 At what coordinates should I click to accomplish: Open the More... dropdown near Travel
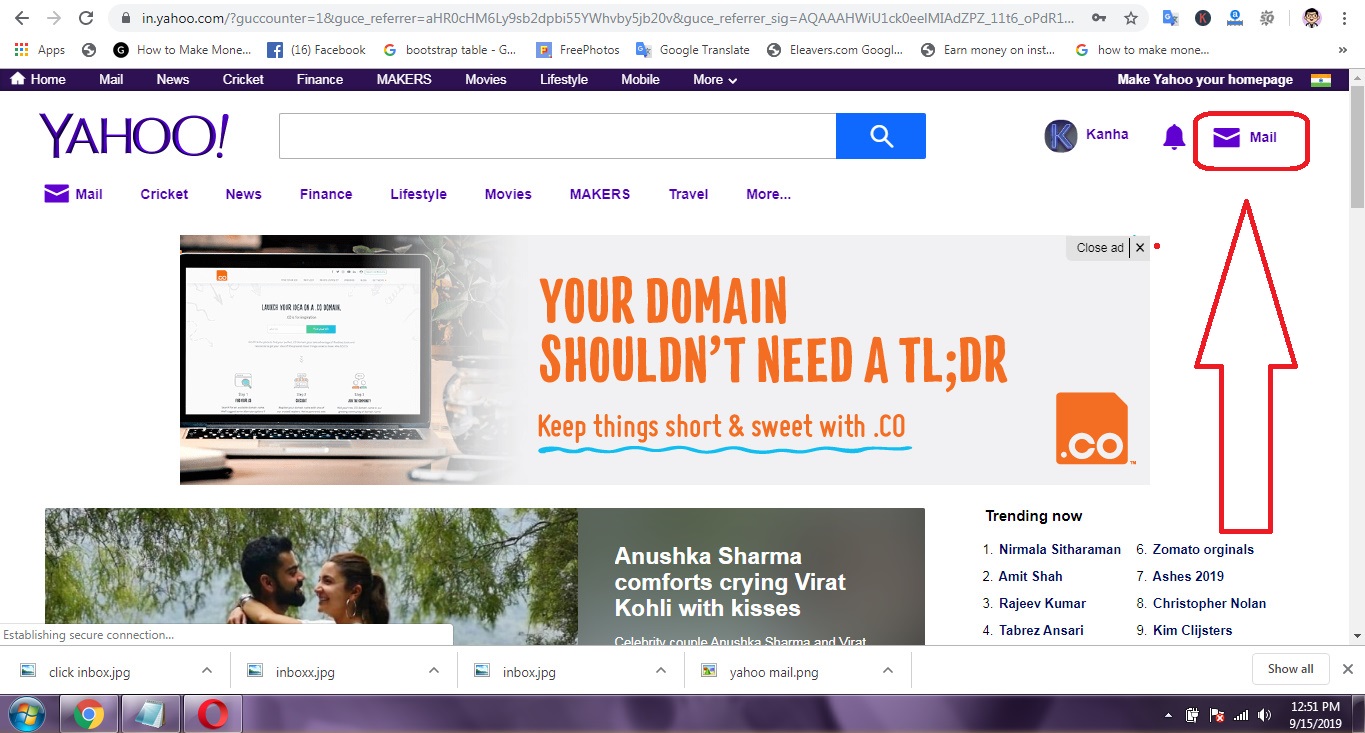(x=766, y=194)
